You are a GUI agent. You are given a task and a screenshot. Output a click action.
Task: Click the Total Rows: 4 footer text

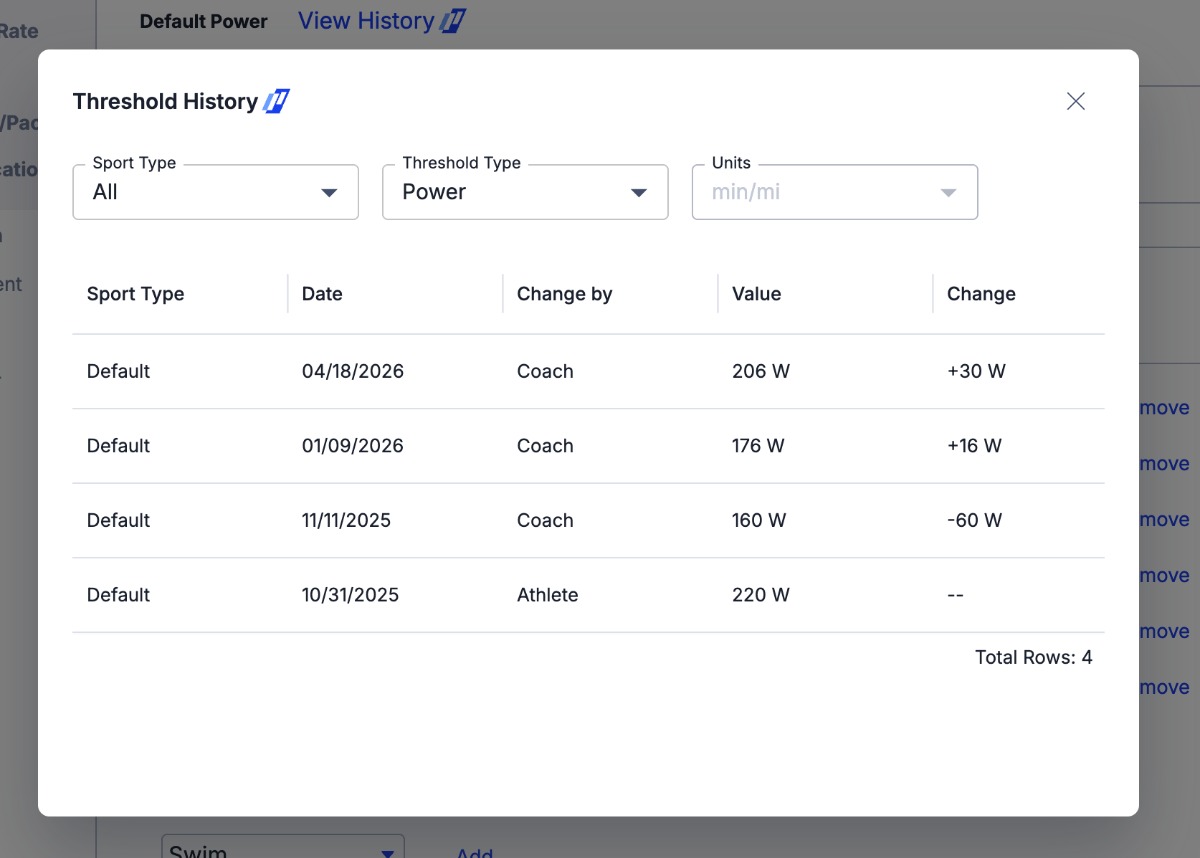click(1033, 658)
